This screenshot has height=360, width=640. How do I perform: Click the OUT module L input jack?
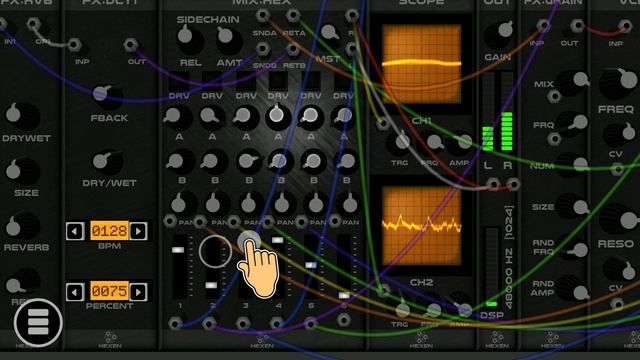493,184
